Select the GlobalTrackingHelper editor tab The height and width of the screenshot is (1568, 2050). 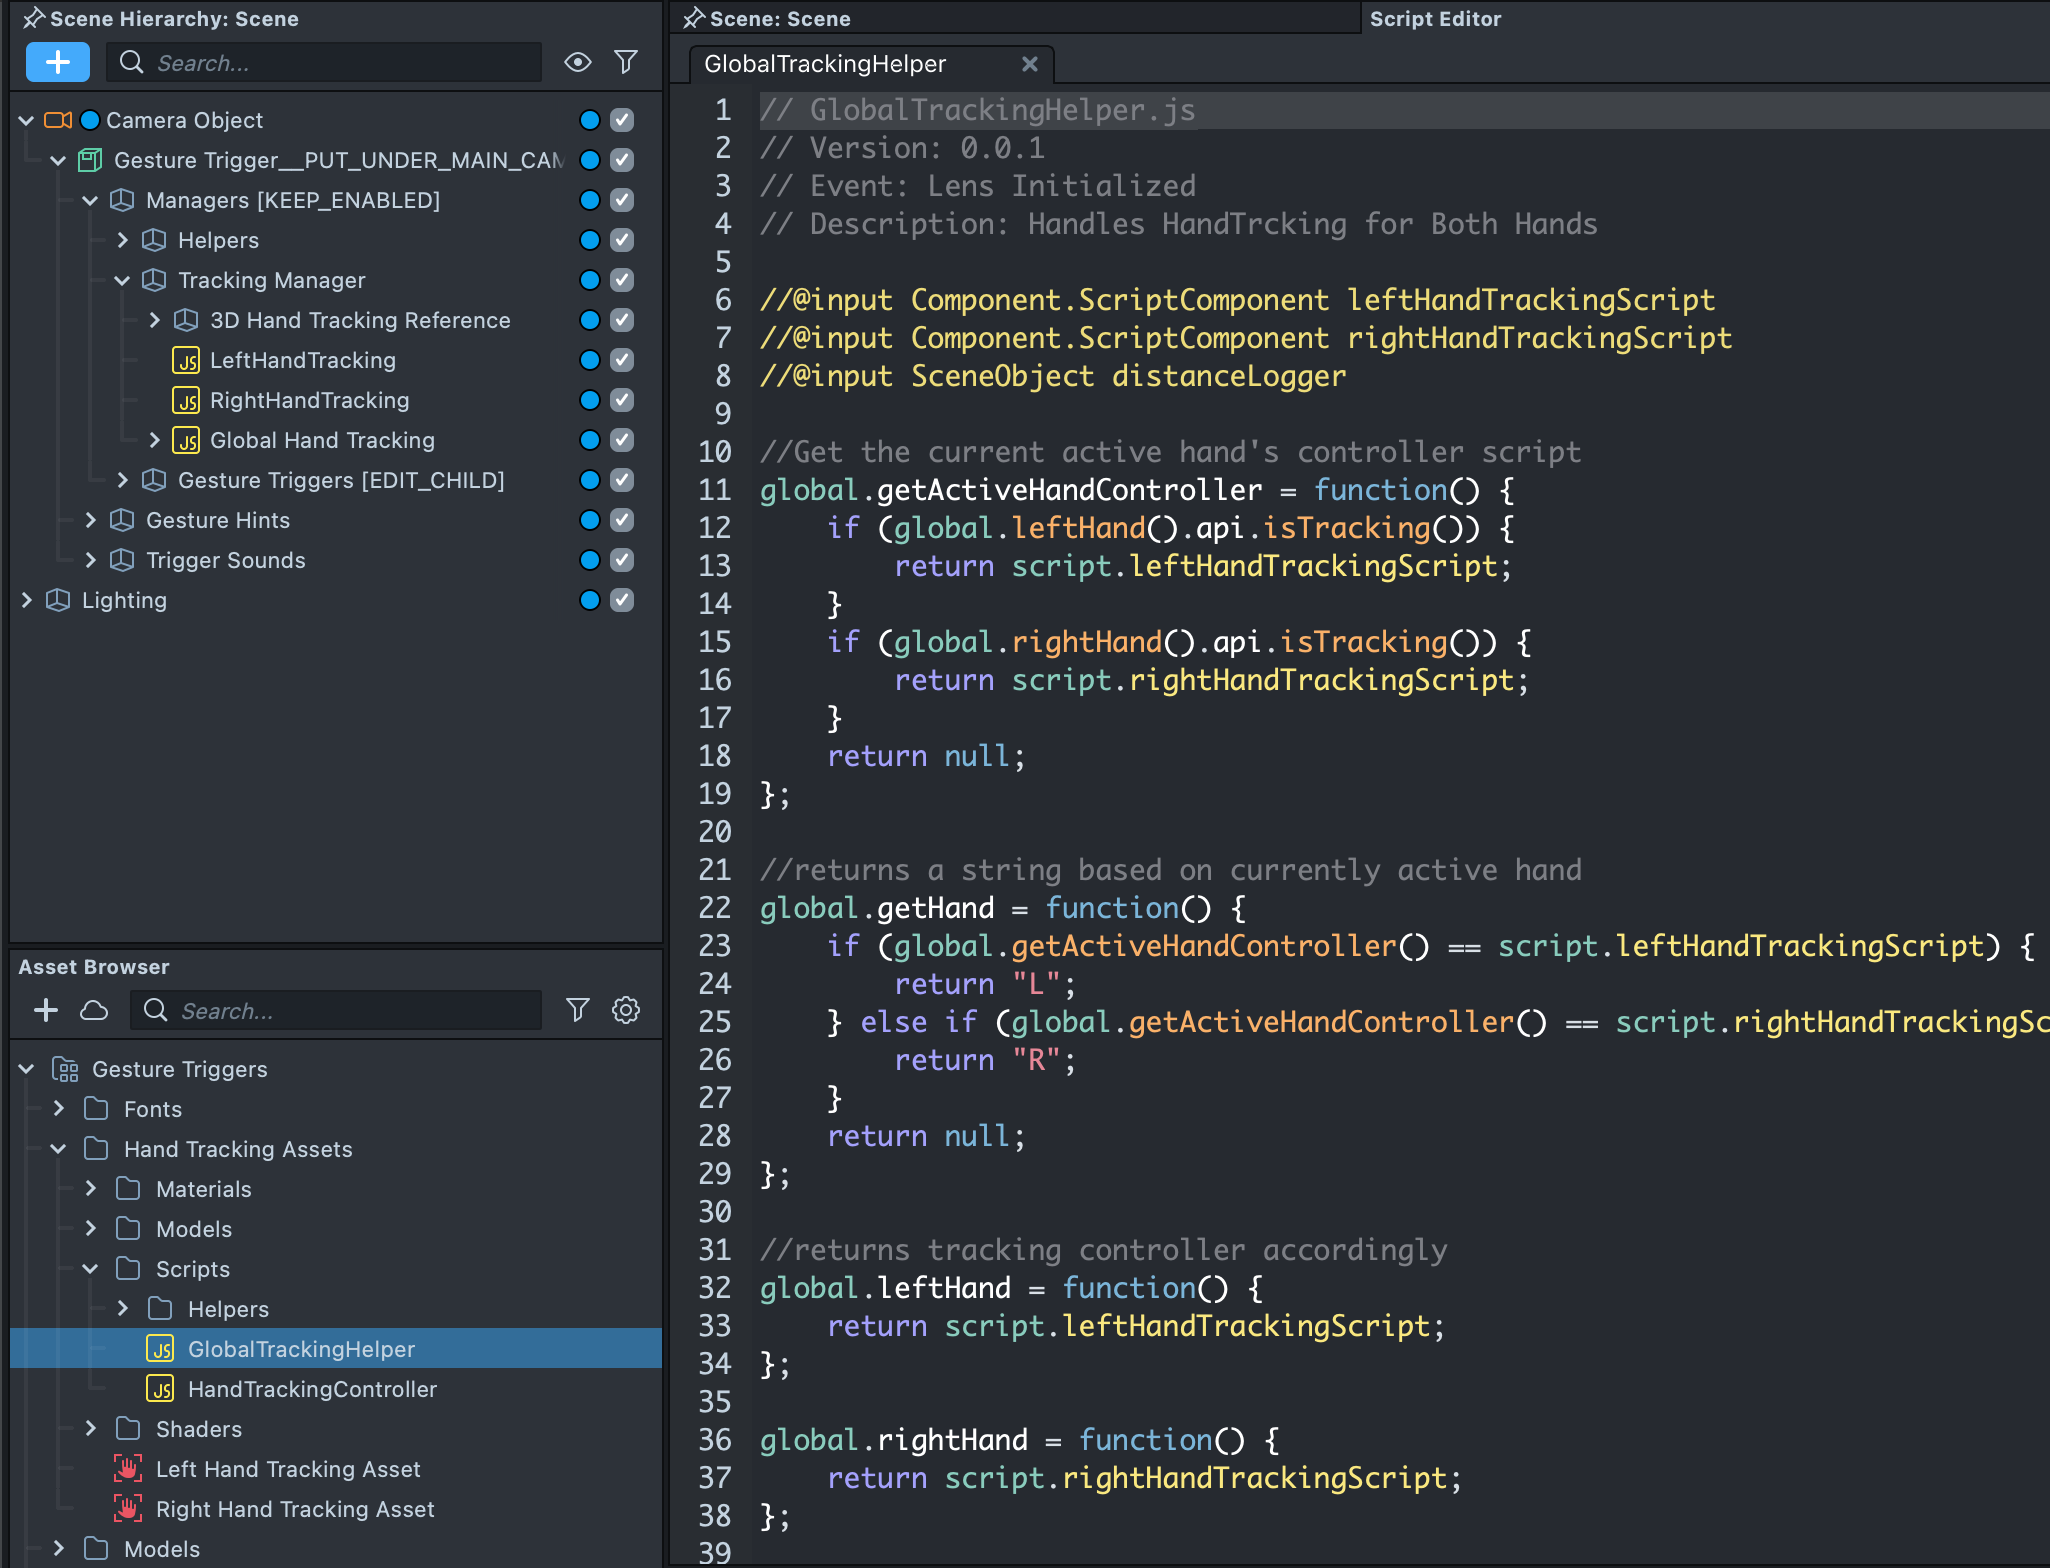(825, 64)
